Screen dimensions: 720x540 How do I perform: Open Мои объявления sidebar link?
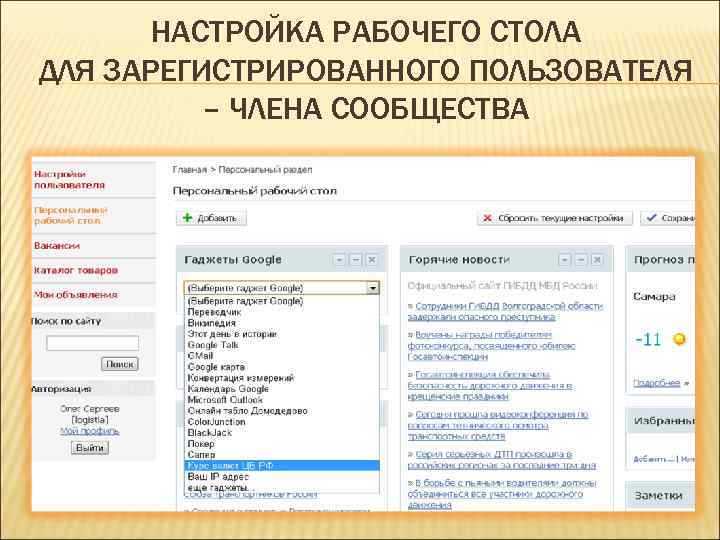pos(76,295)
